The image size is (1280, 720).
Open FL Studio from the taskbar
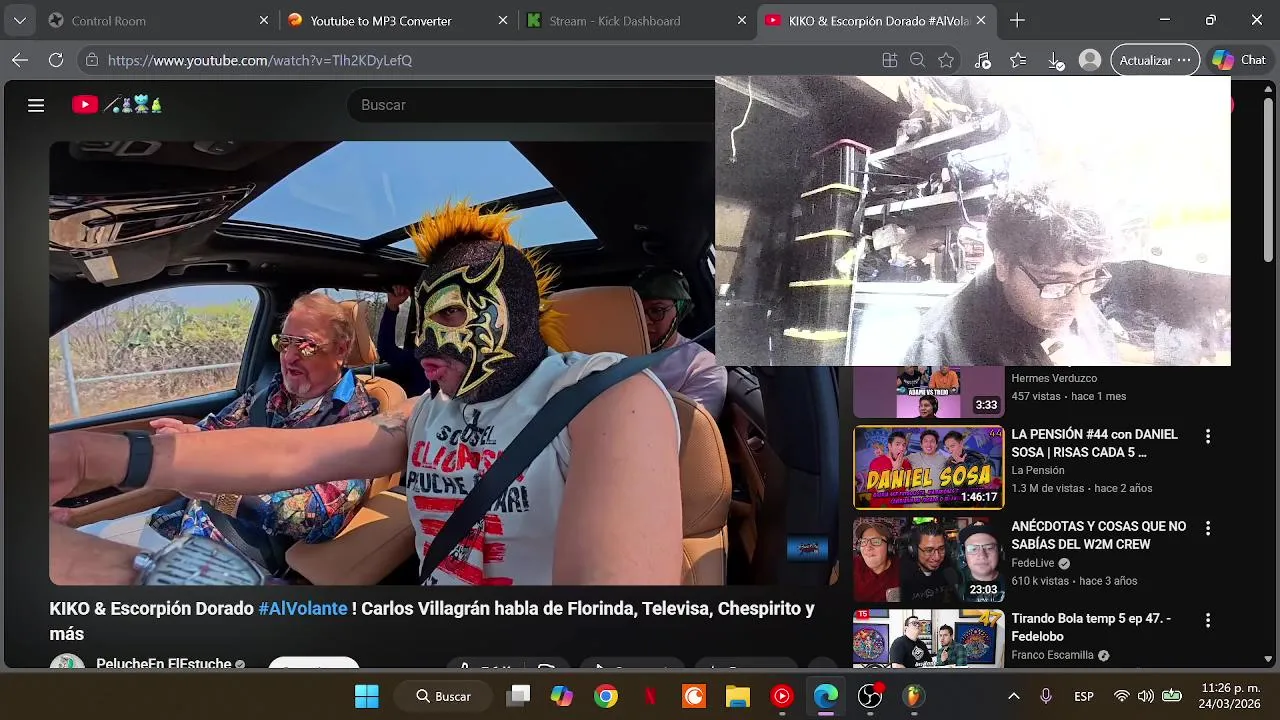(914, 696)
